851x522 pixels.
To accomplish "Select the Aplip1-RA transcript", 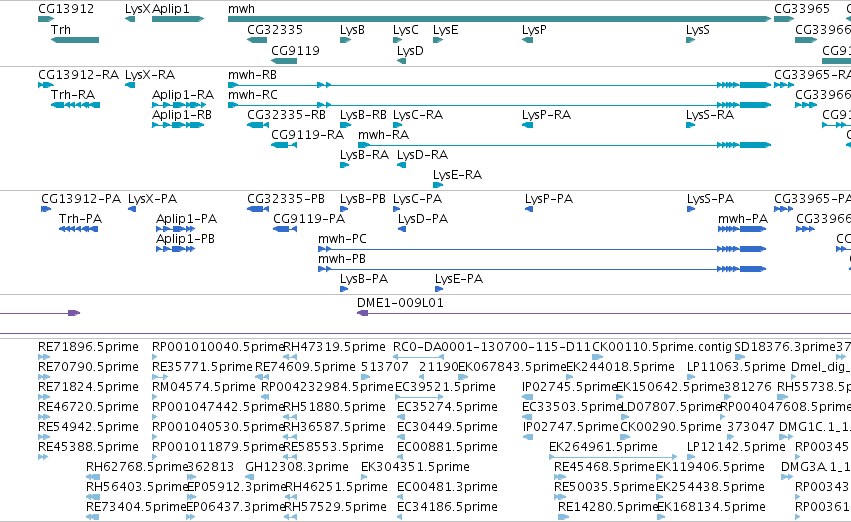I will pos(178,105).
